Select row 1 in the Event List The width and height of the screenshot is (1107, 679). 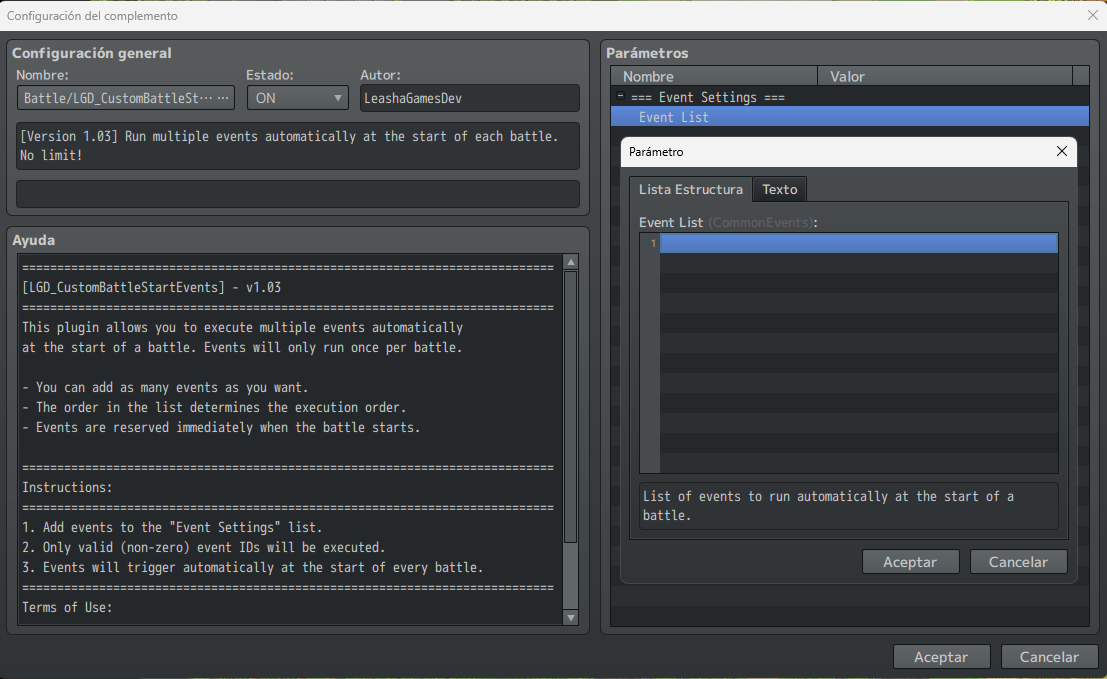(858, 243)
